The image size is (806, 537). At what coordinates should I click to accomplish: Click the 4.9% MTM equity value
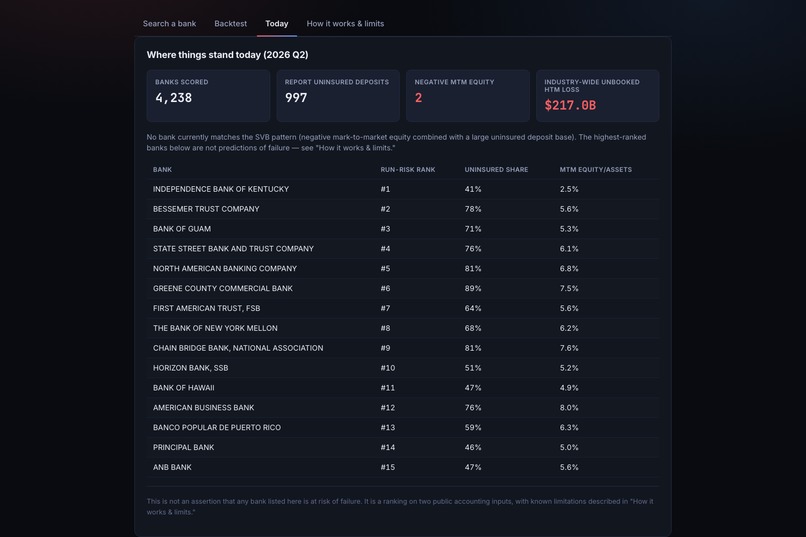coord(569,388)
